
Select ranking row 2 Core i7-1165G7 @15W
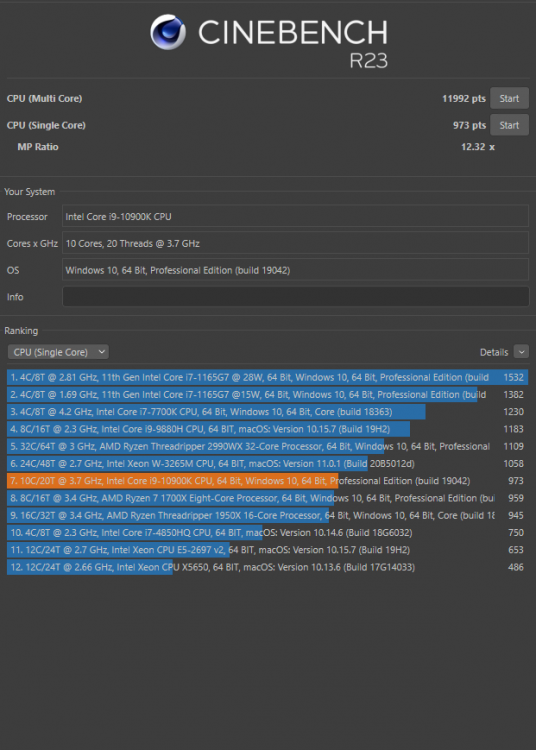click(x=268, y=395)
